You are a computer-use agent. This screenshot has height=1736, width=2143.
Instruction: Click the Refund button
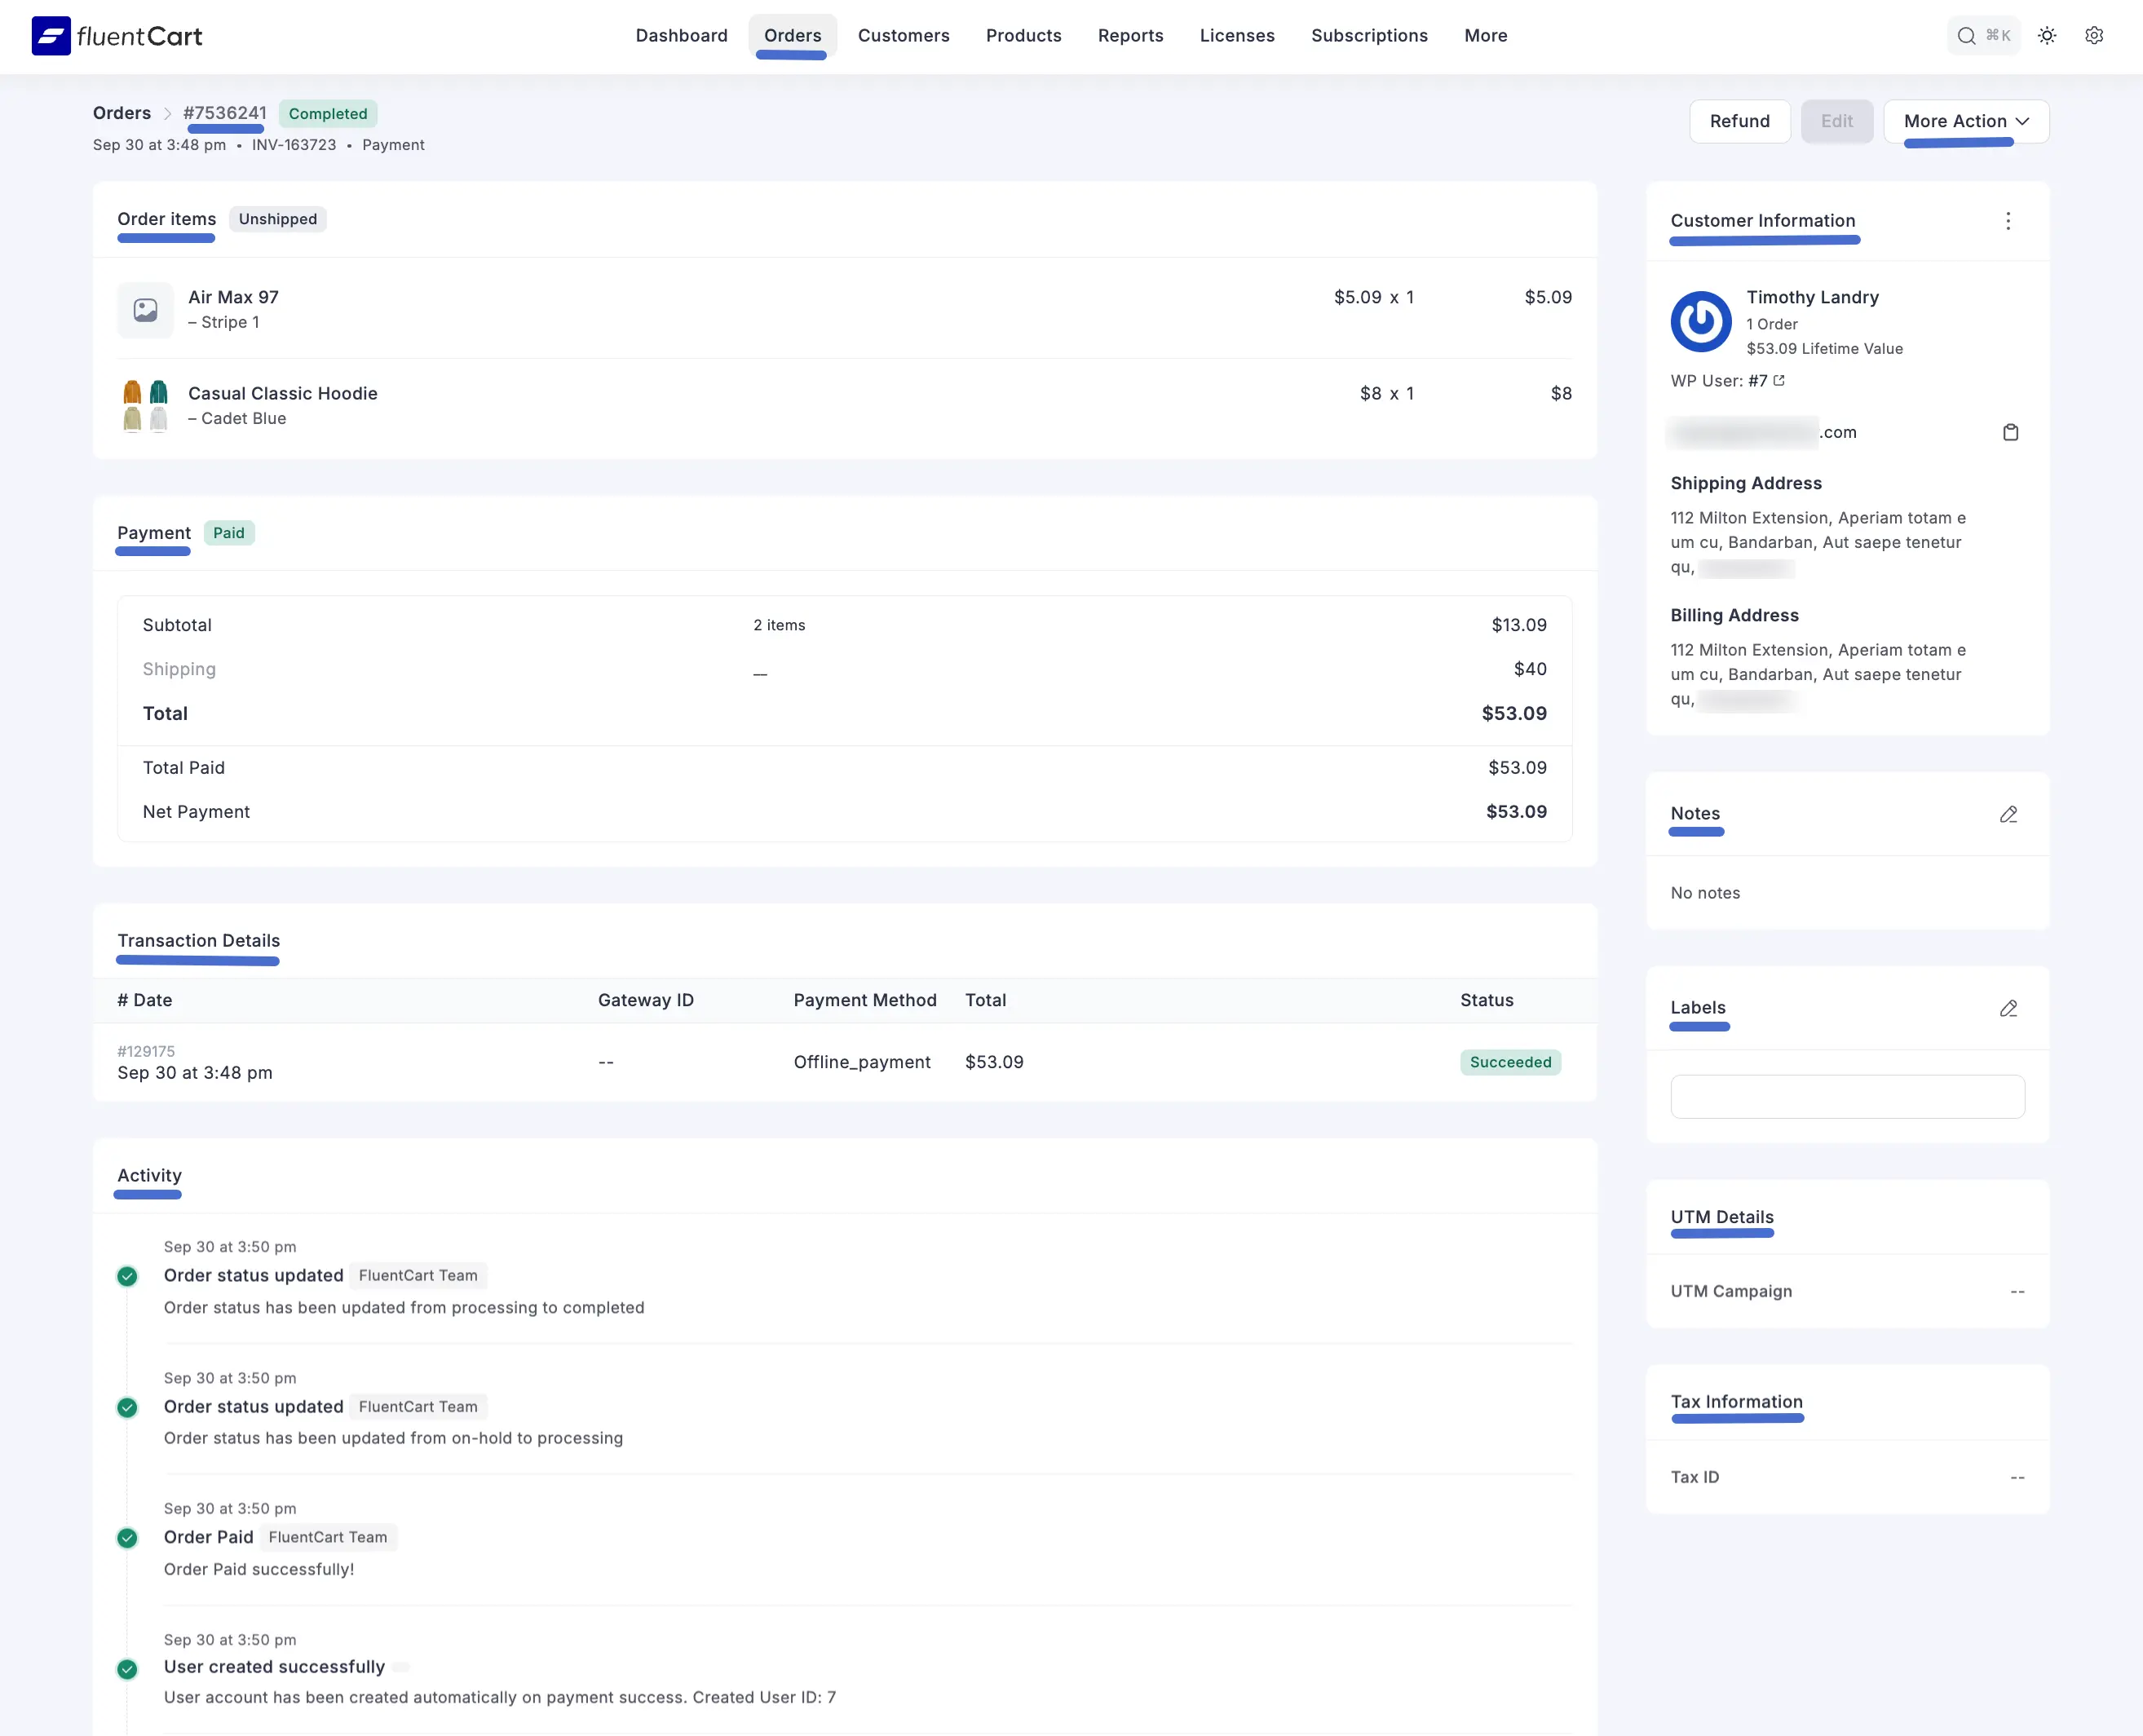1739,121
